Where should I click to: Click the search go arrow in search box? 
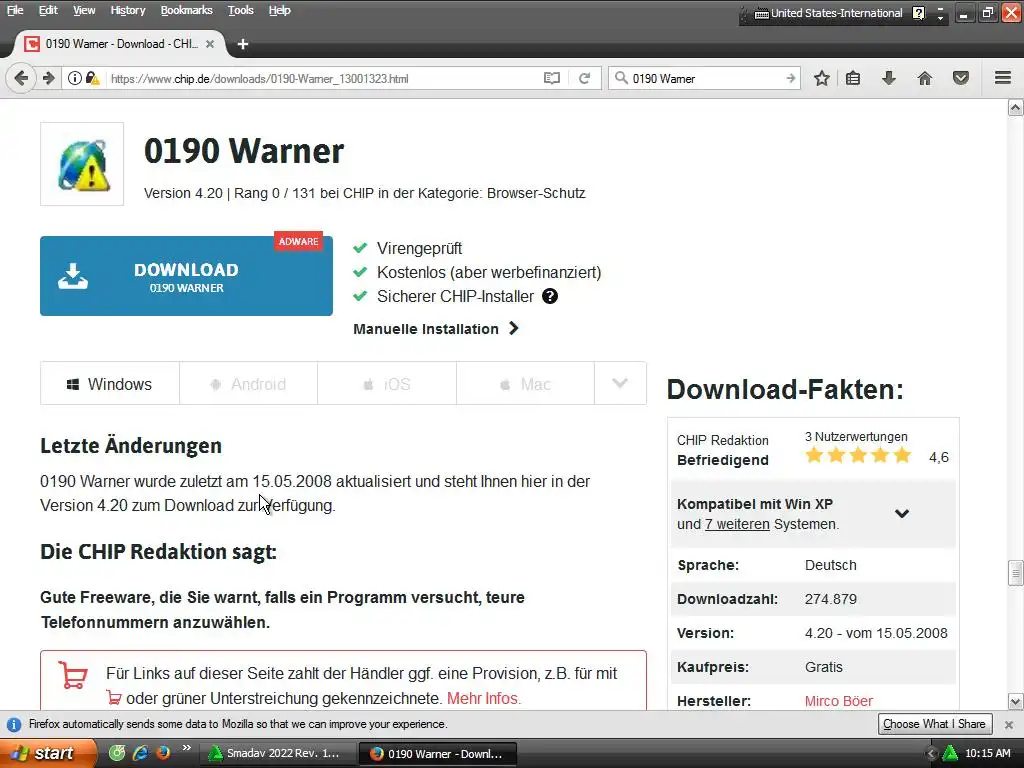(791, 78)
